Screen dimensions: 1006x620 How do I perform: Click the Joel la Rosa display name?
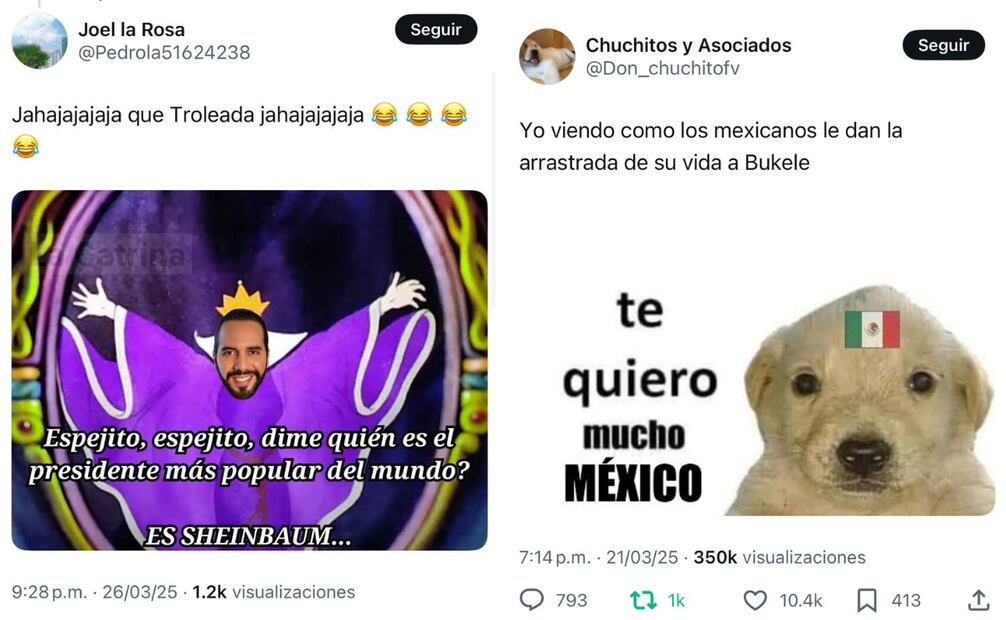point(132,30)
